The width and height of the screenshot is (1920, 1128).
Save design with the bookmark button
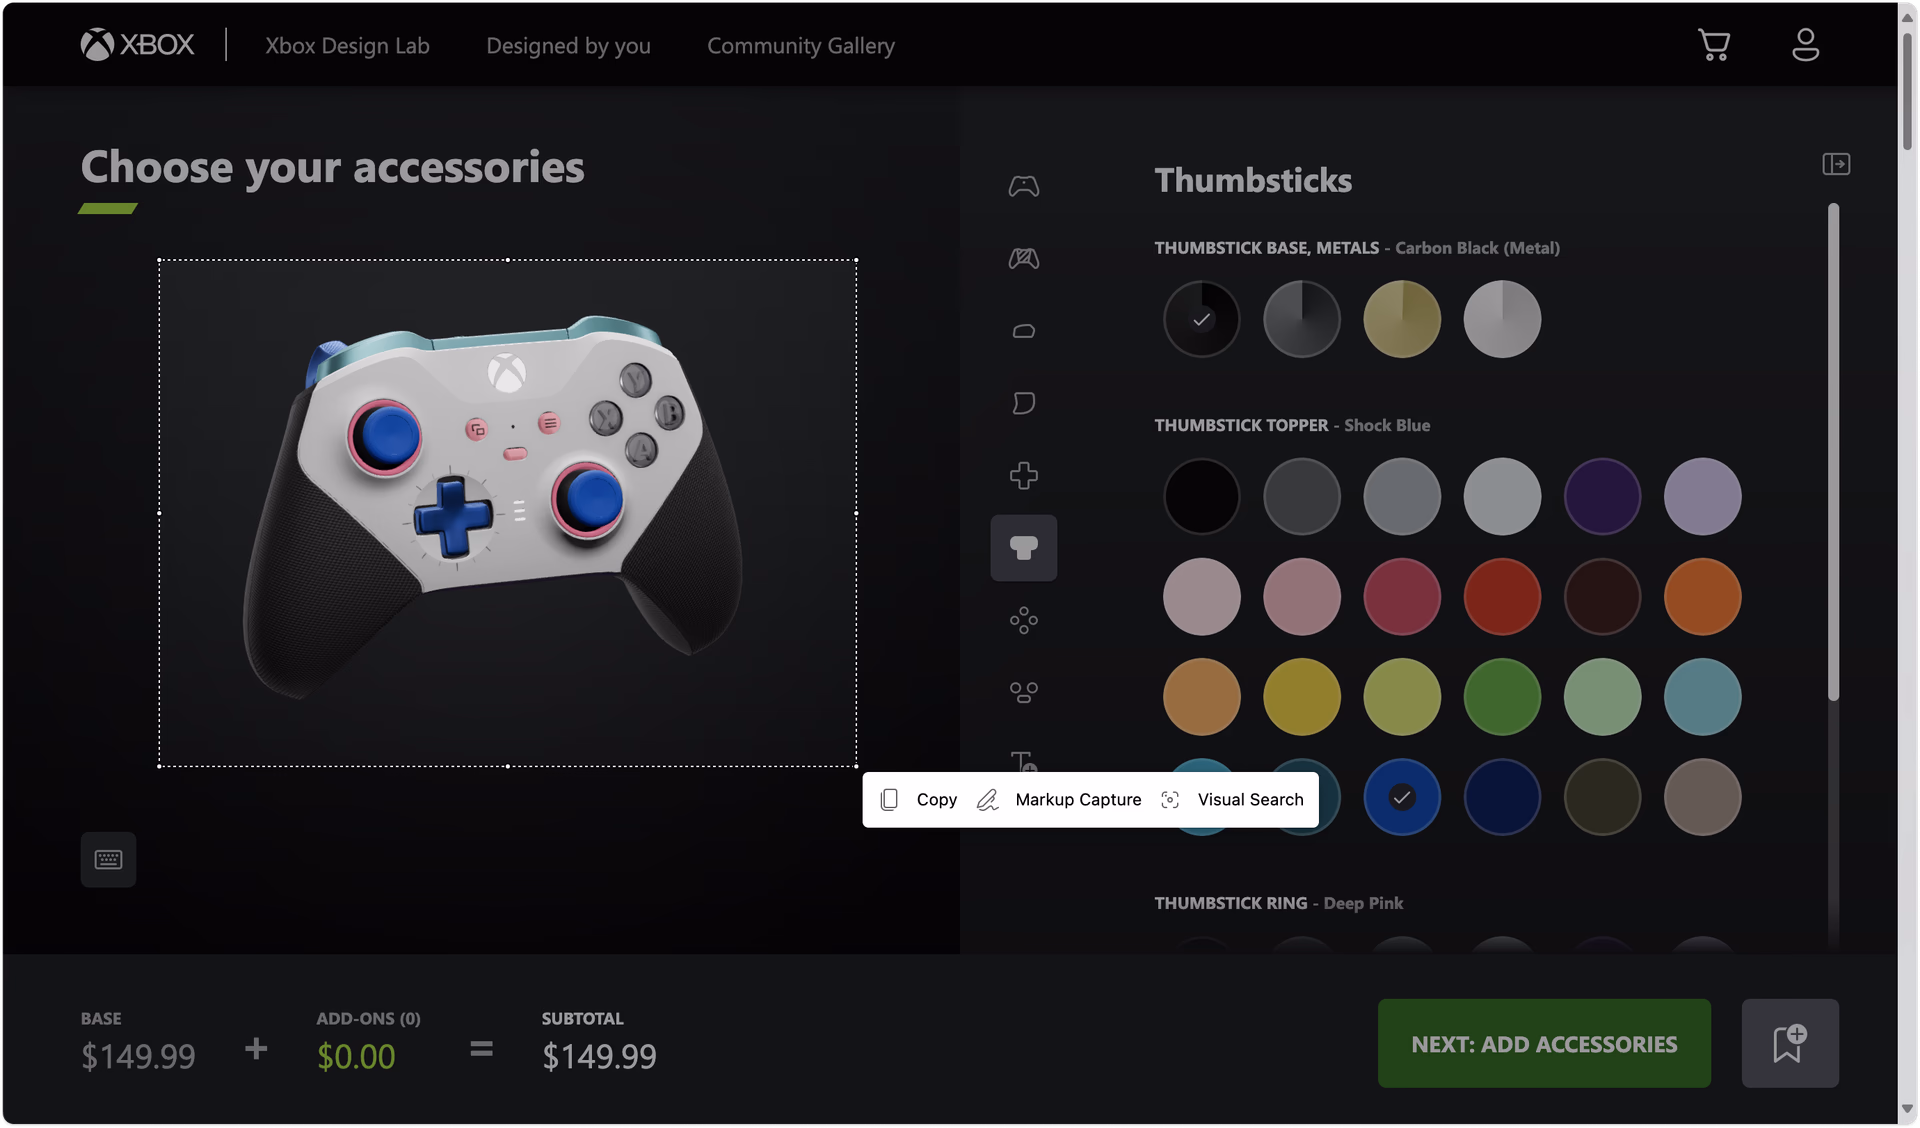coord(1790,1044)
